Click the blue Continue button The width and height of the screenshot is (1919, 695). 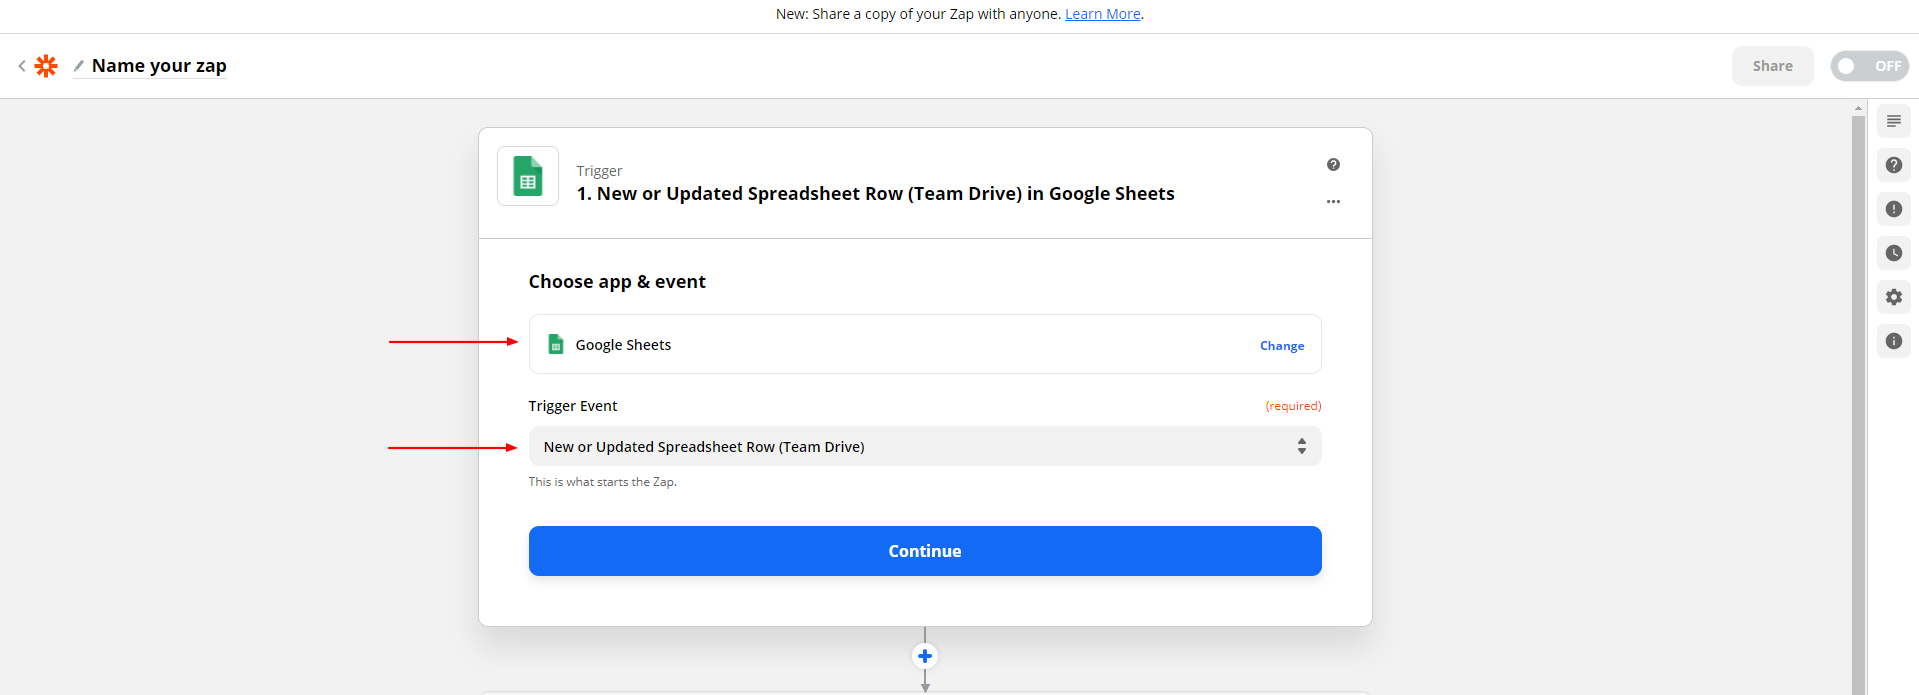click(x=925, y=551)
